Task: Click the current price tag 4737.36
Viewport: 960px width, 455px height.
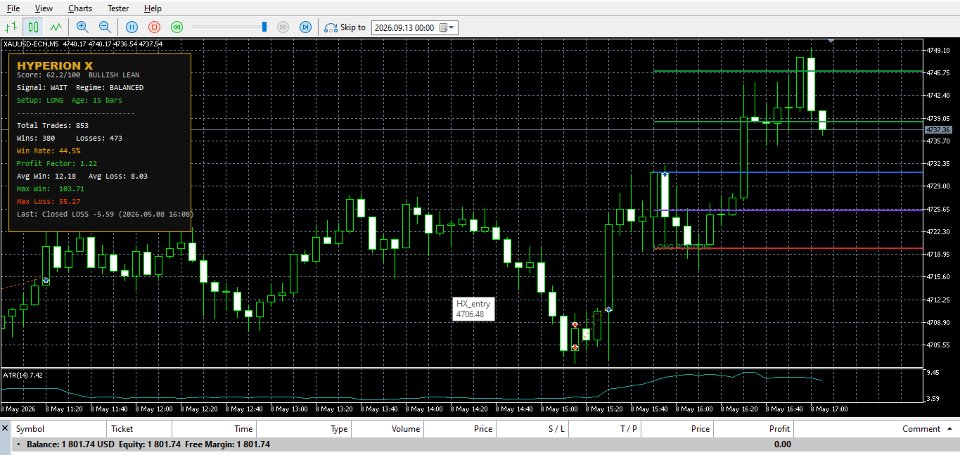Action: click(x=937, y=130)
